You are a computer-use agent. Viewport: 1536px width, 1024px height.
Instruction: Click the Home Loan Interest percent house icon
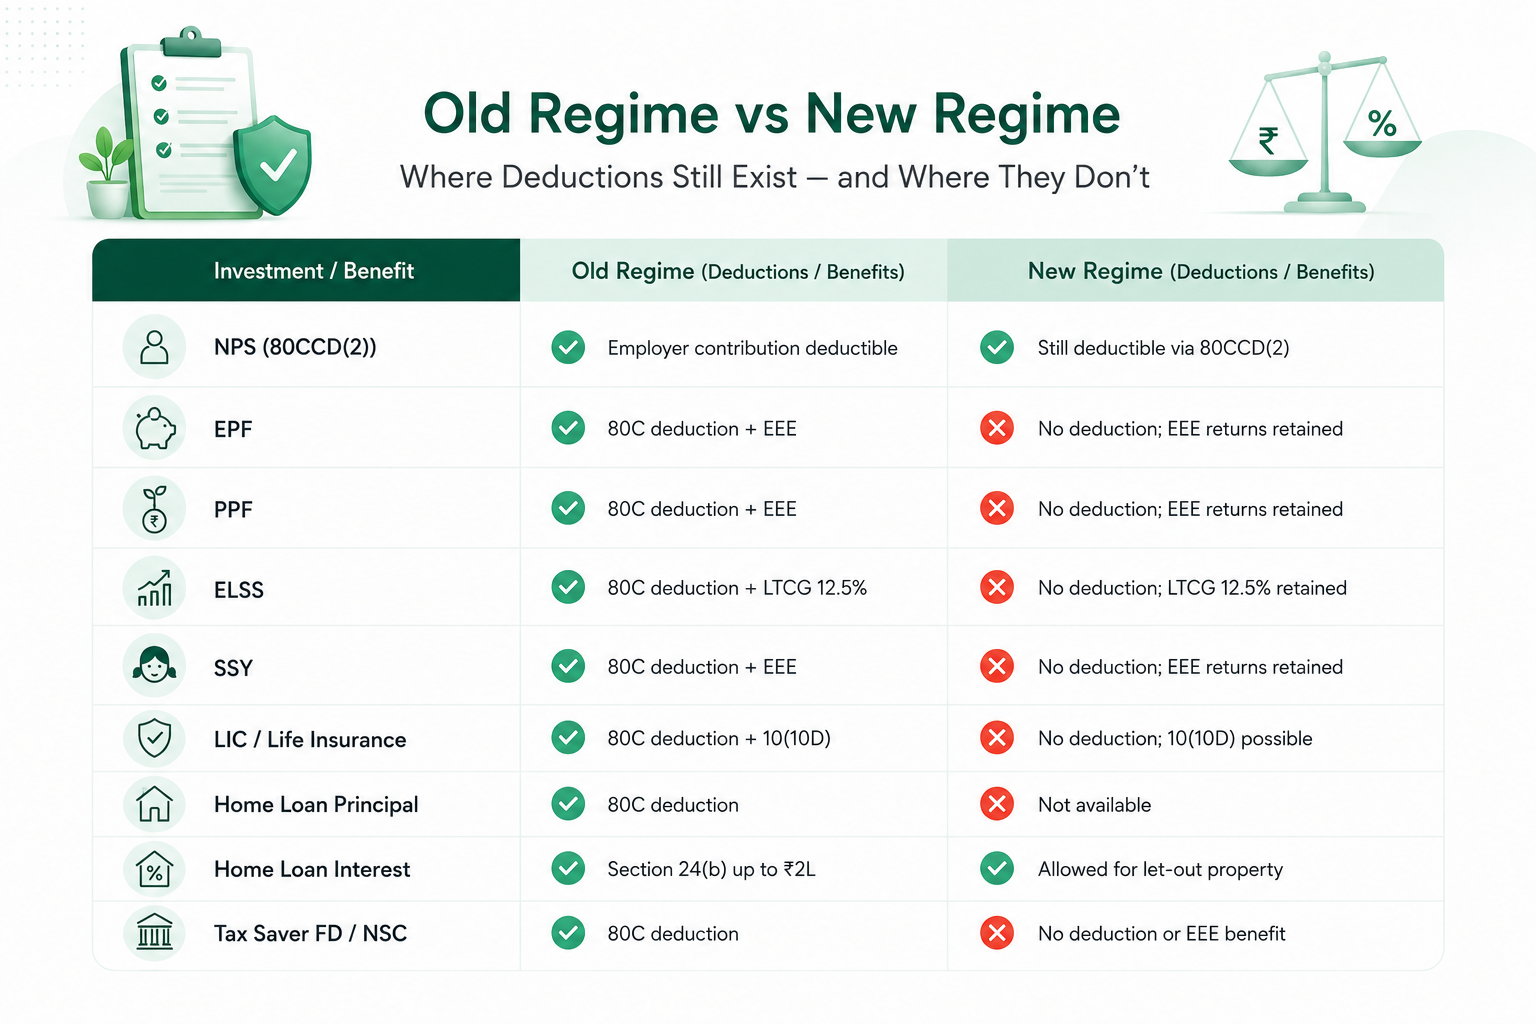click(154, 869)
